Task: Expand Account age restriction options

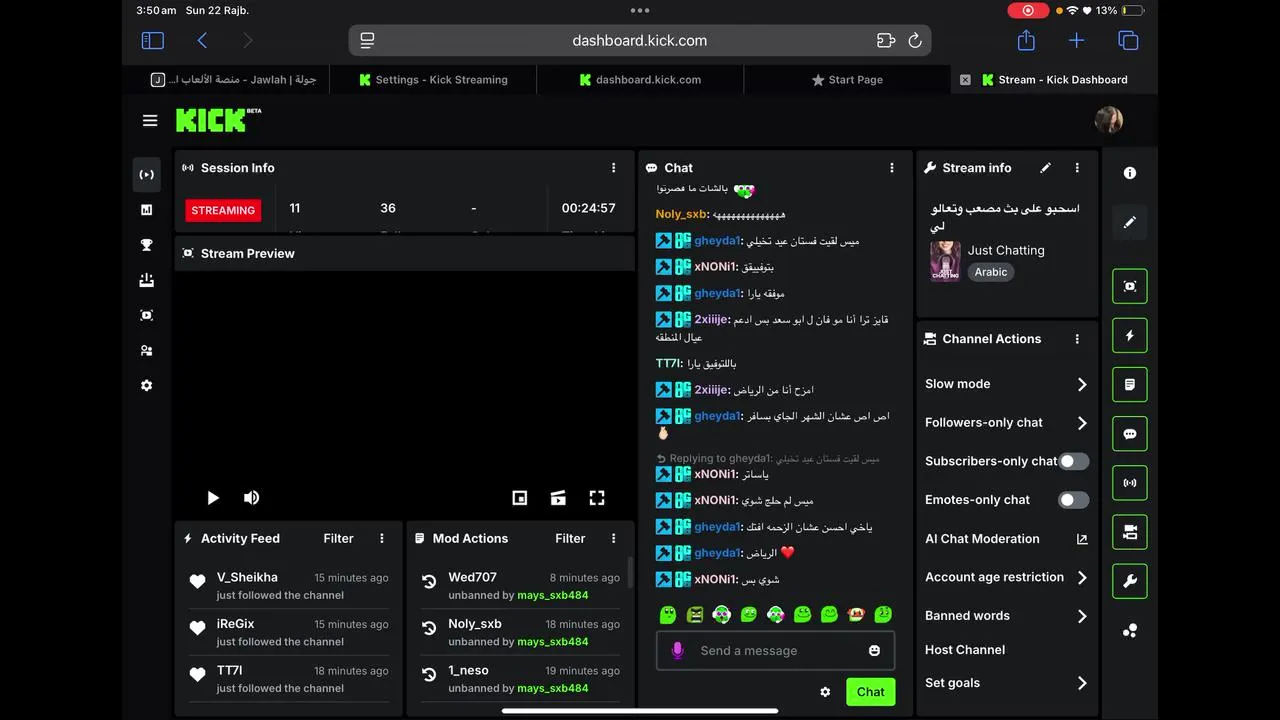Action: [x=1082, y=577]
